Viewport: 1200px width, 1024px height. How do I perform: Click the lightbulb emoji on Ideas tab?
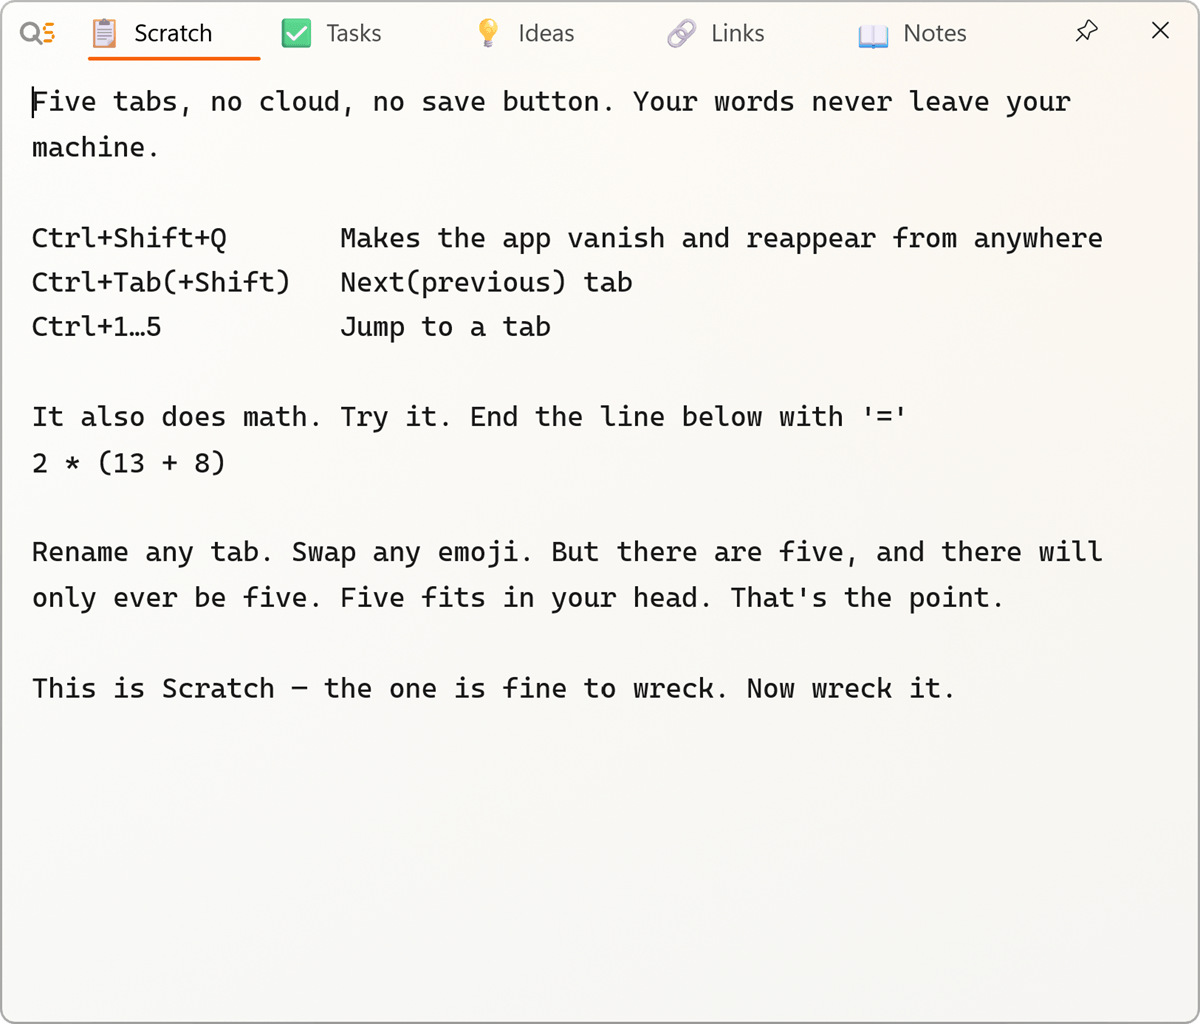coord(488,33)
